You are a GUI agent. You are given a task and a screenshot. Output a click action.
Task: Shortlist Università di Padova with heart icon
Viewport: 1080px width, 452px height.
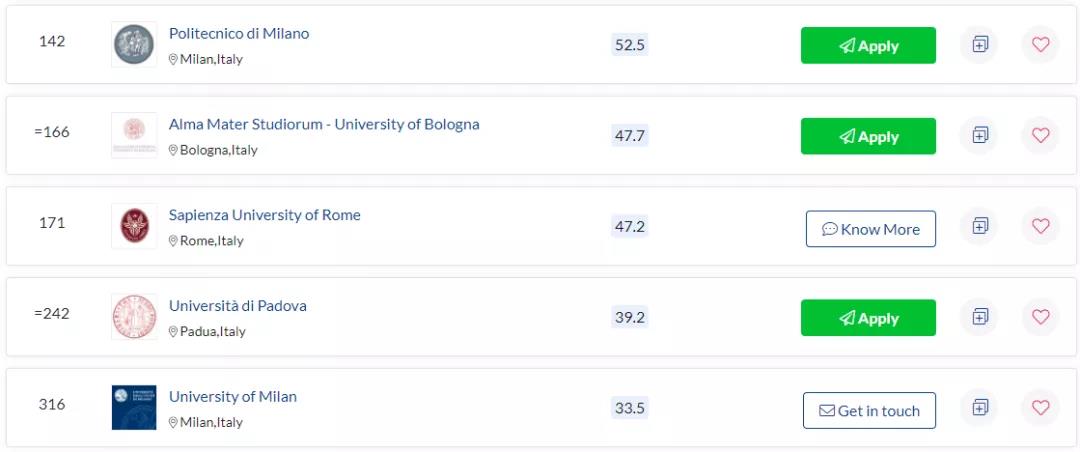point(1040,317)
